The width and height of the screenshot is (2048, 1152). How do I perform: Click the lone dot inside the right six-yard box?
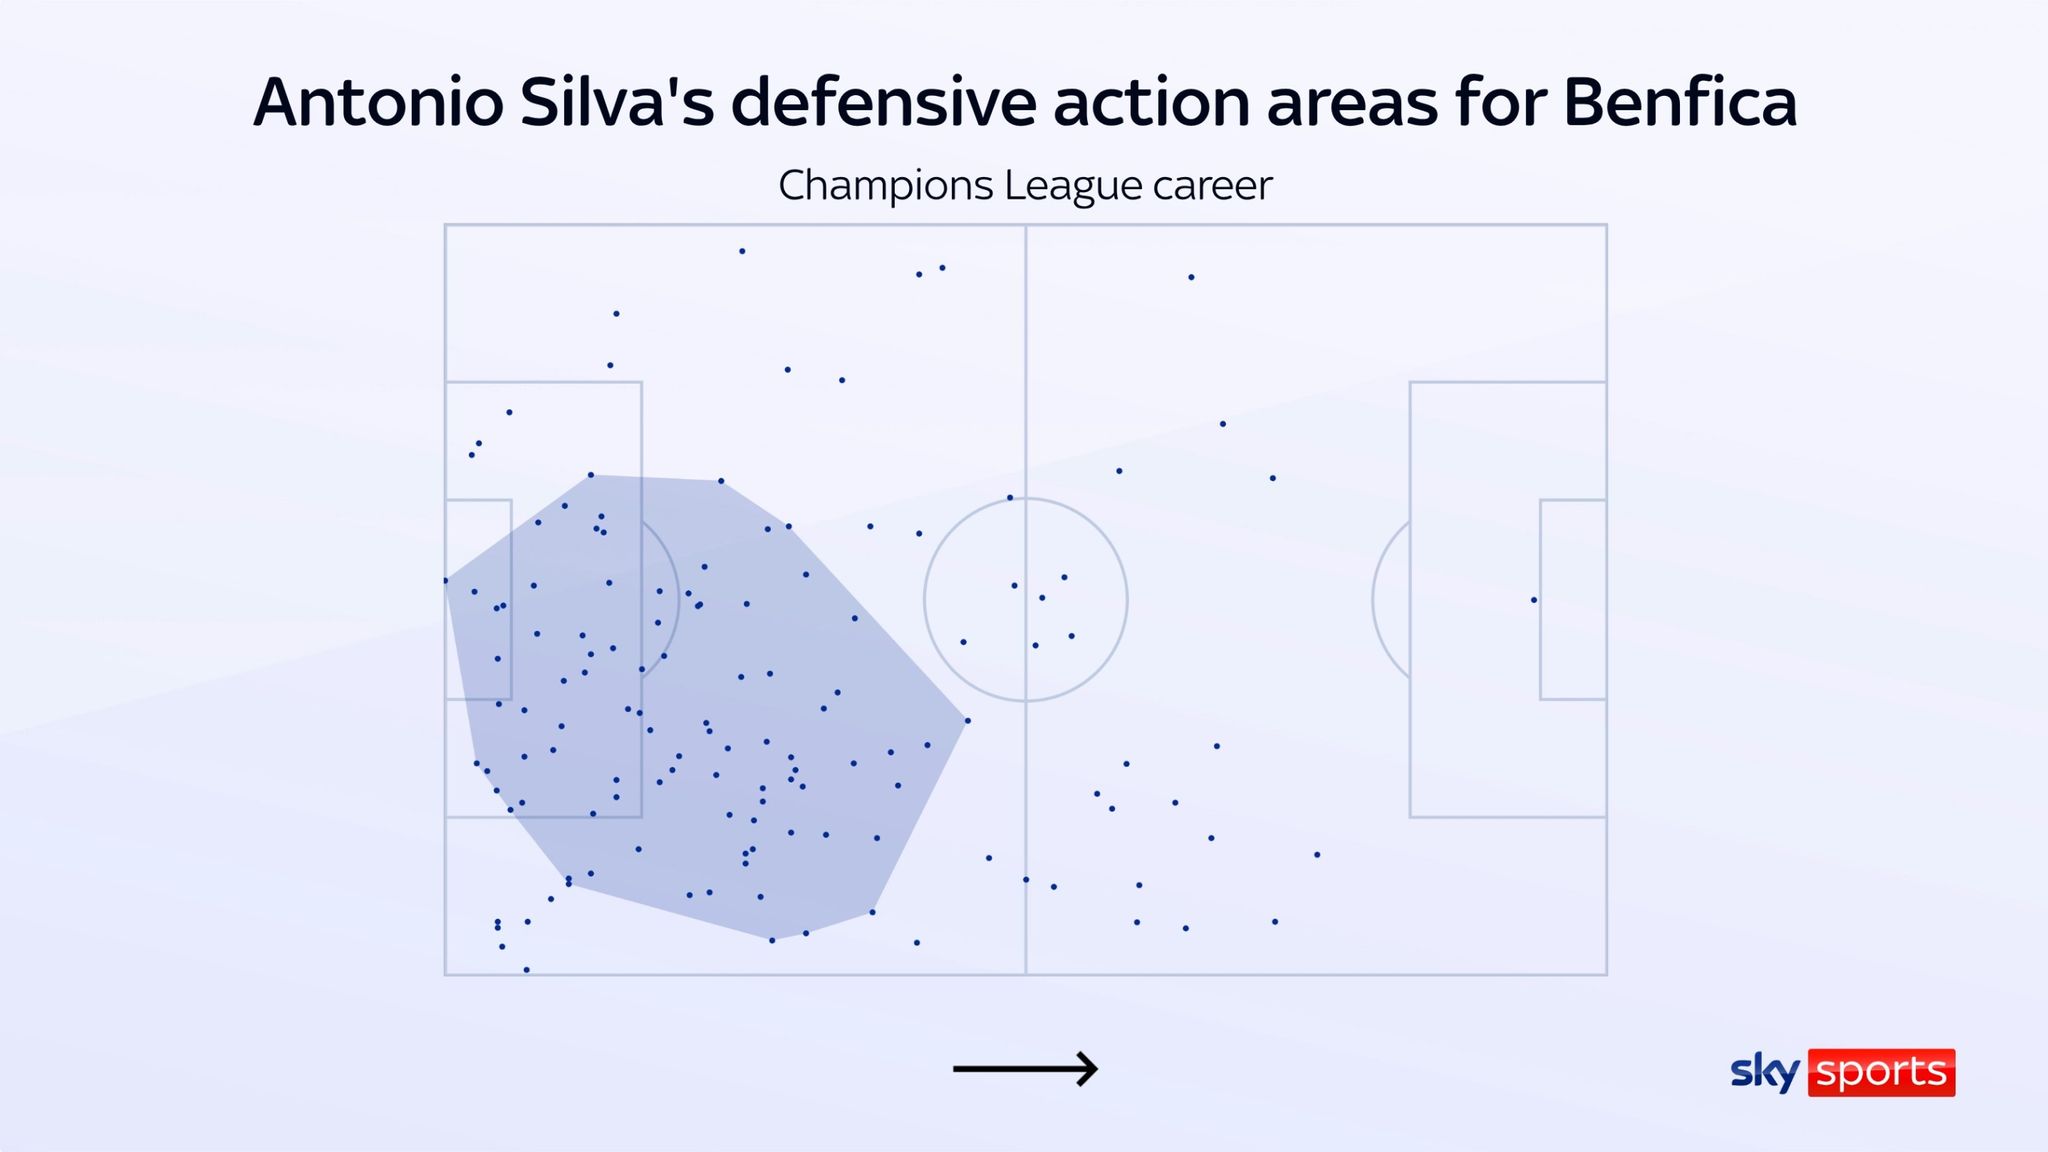1534,600
